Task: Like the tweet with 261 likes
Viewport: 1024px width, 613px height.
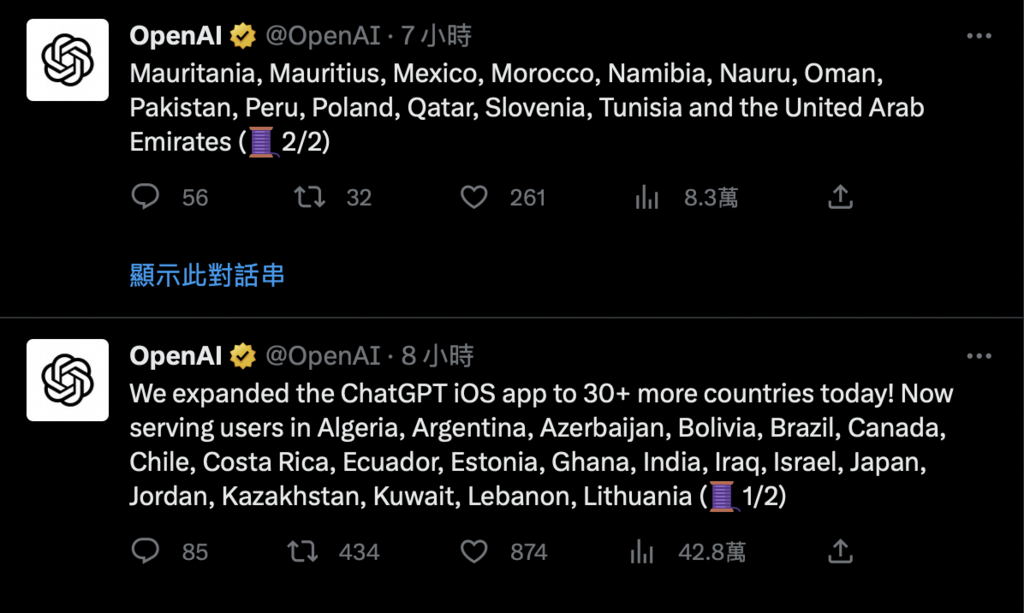Action: (x=474, y=197)
